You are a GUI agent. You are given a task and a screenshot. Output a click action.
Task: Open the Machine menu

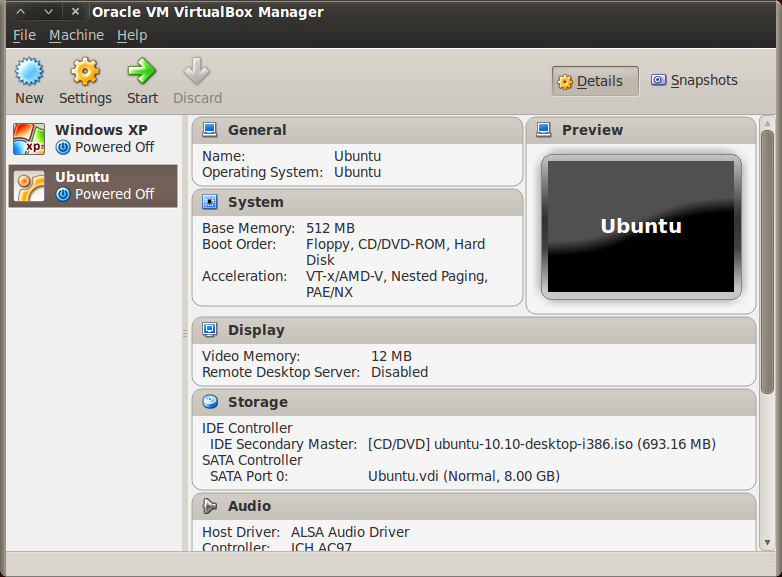(x=76, y=35)
